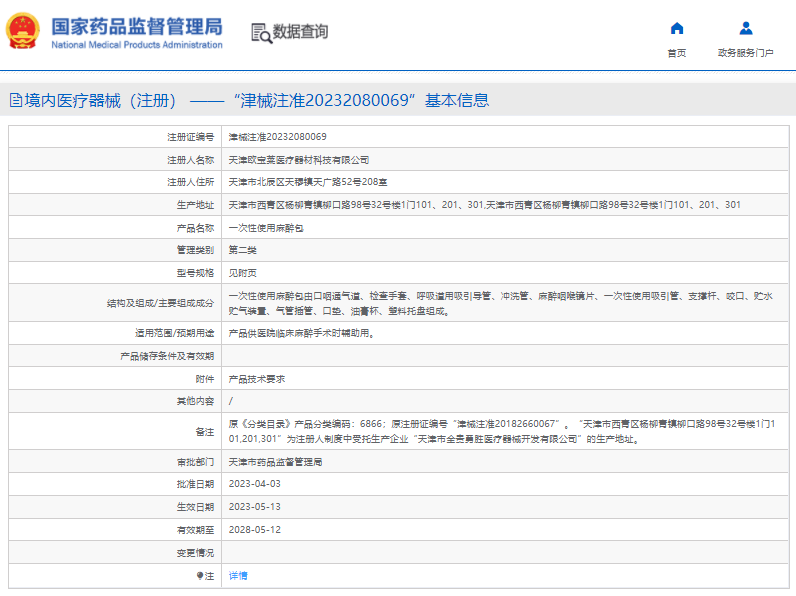This screenshot has width=796, height=596.
Task: Click the 附件 label
Action: [x=205, y=379]
